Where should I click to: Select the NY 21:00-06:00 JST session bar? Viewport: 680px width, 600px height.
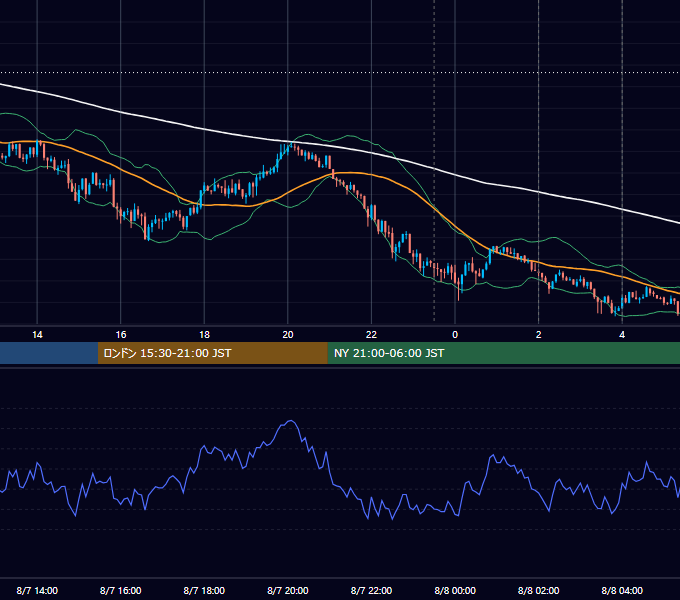tap(503, 353)
